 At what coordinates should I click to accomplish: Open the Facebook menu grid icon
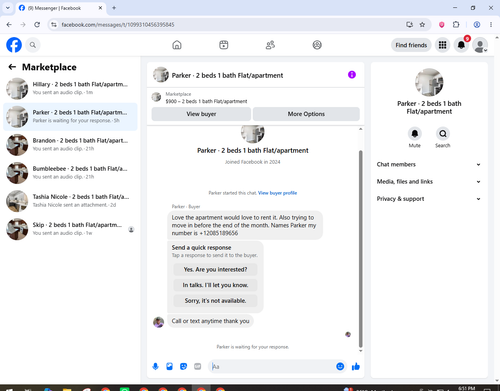click(x=442, y=45)
